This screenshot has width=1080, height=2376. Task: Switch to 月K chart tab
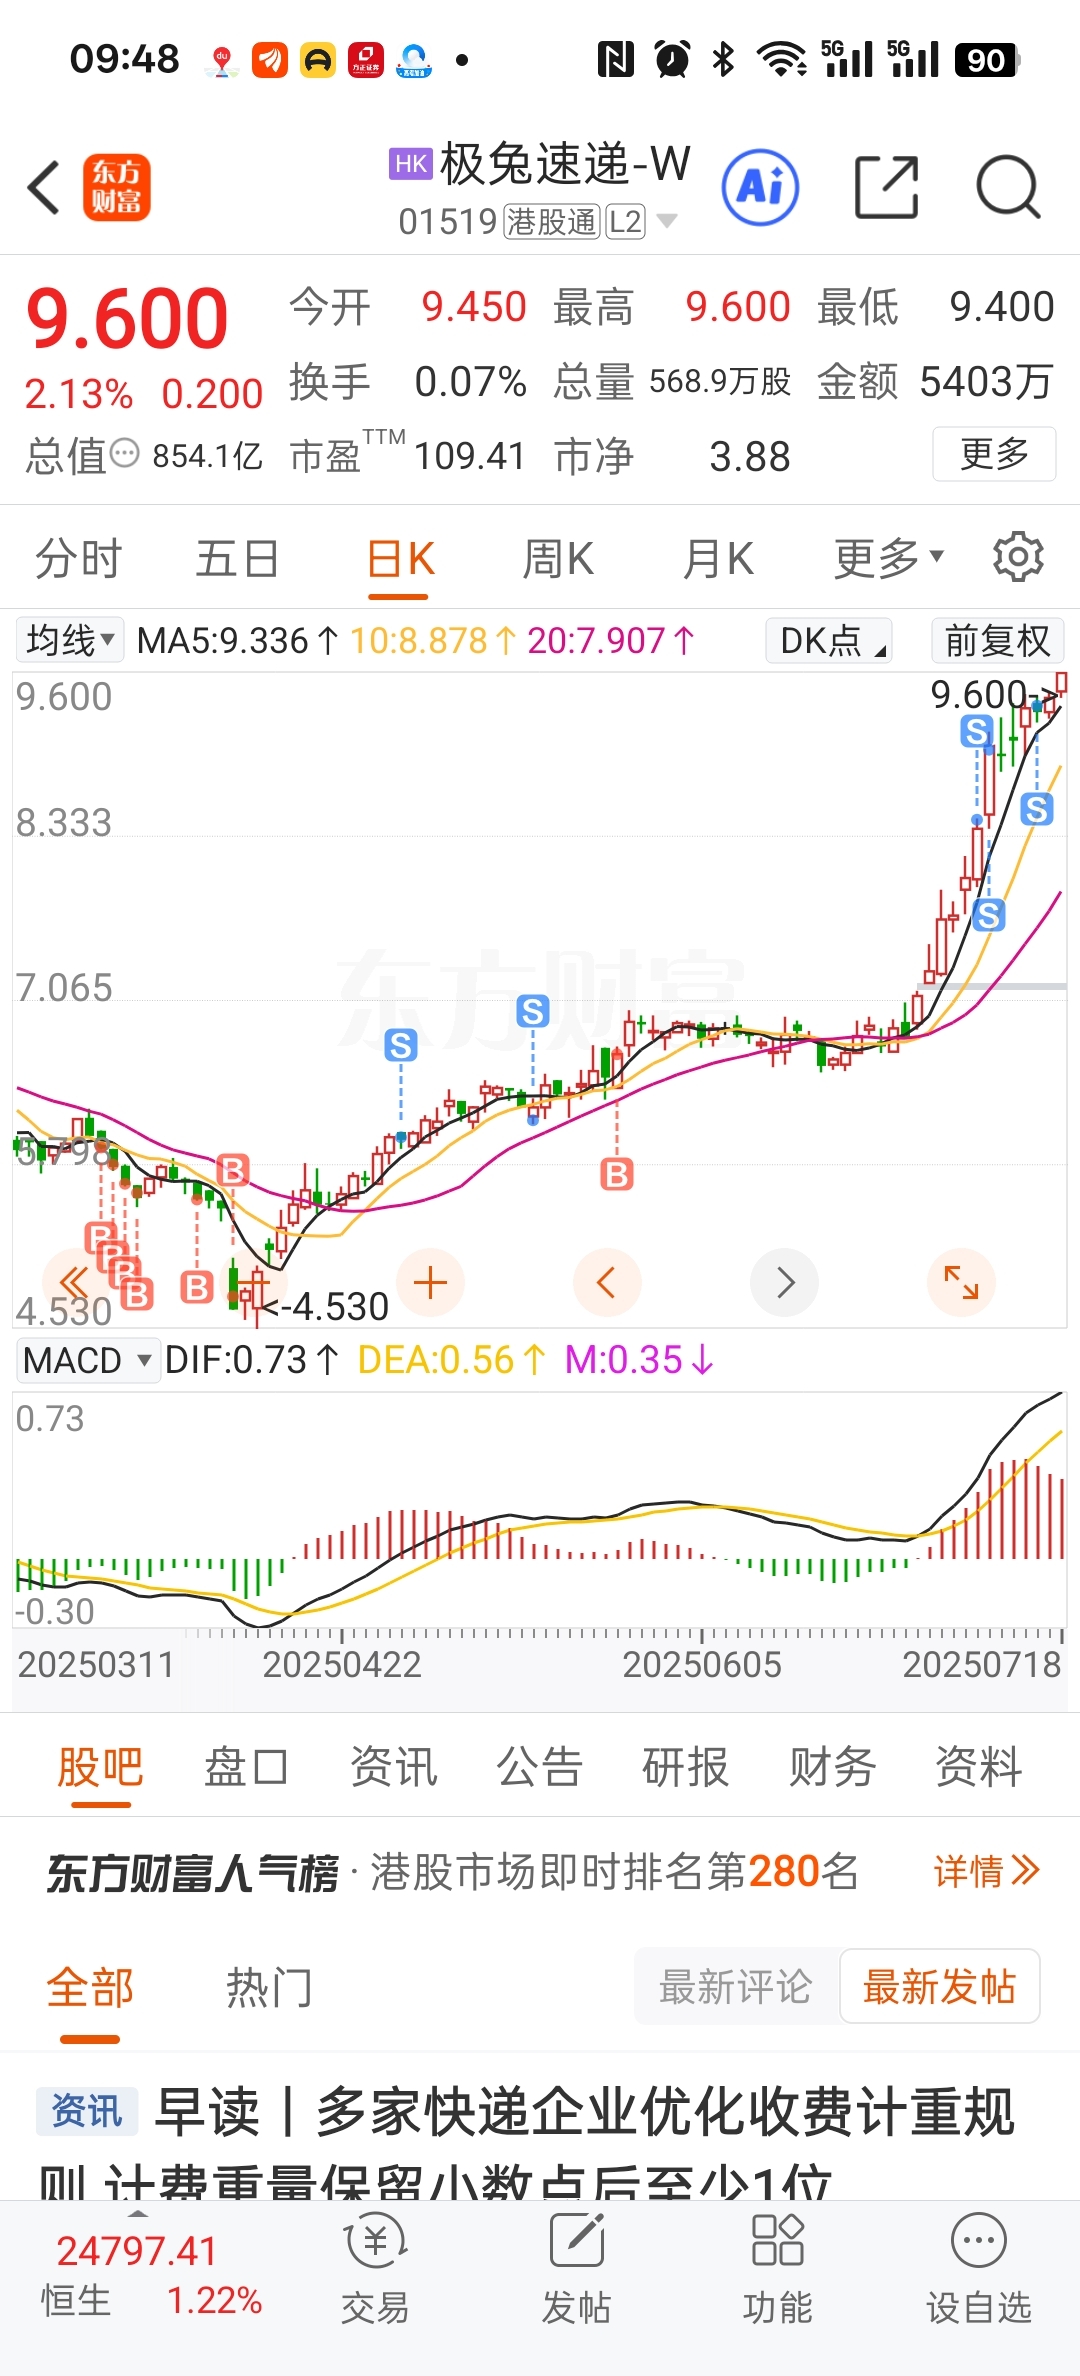tap(718, 558)
